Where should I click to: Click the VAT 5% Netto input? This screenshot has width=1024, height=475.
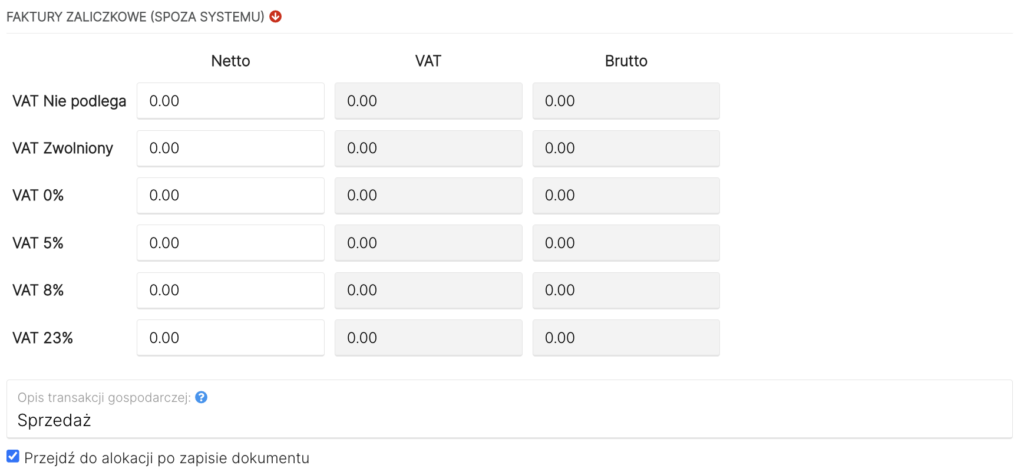[x=230, y=243]
